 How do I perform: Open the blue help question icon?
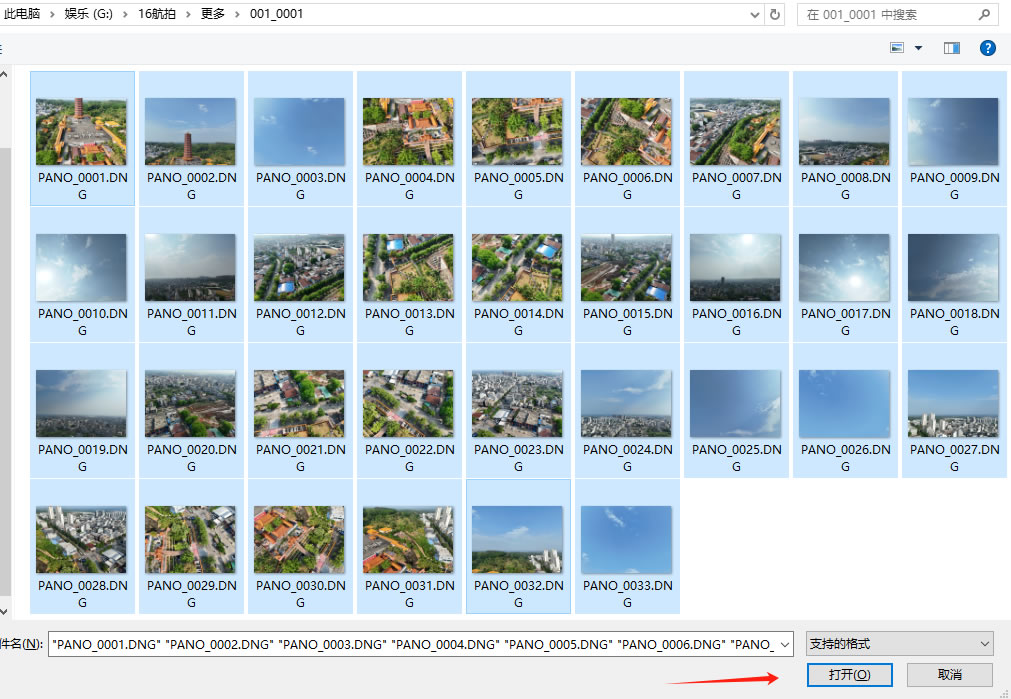point(987,48)
